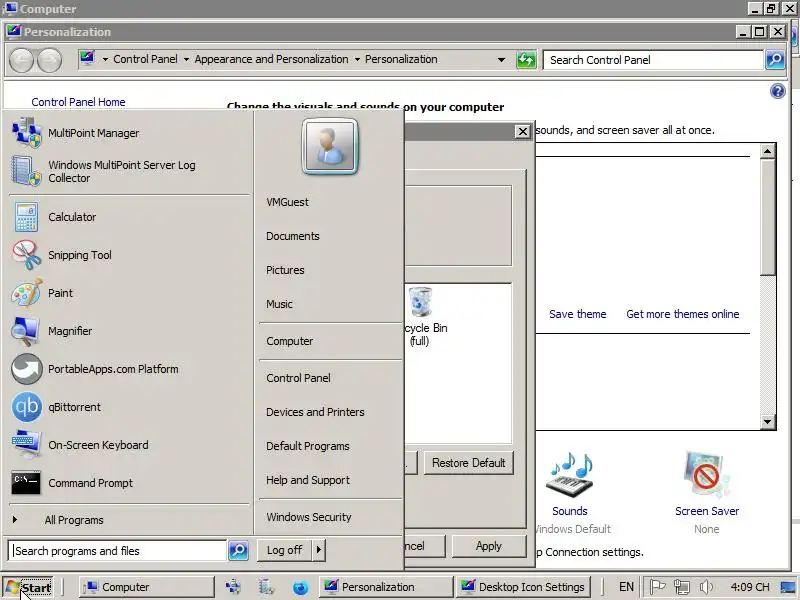Click the network tray icon
The height and width of the screenshot is (600, 800).
[x=682, y=587]
